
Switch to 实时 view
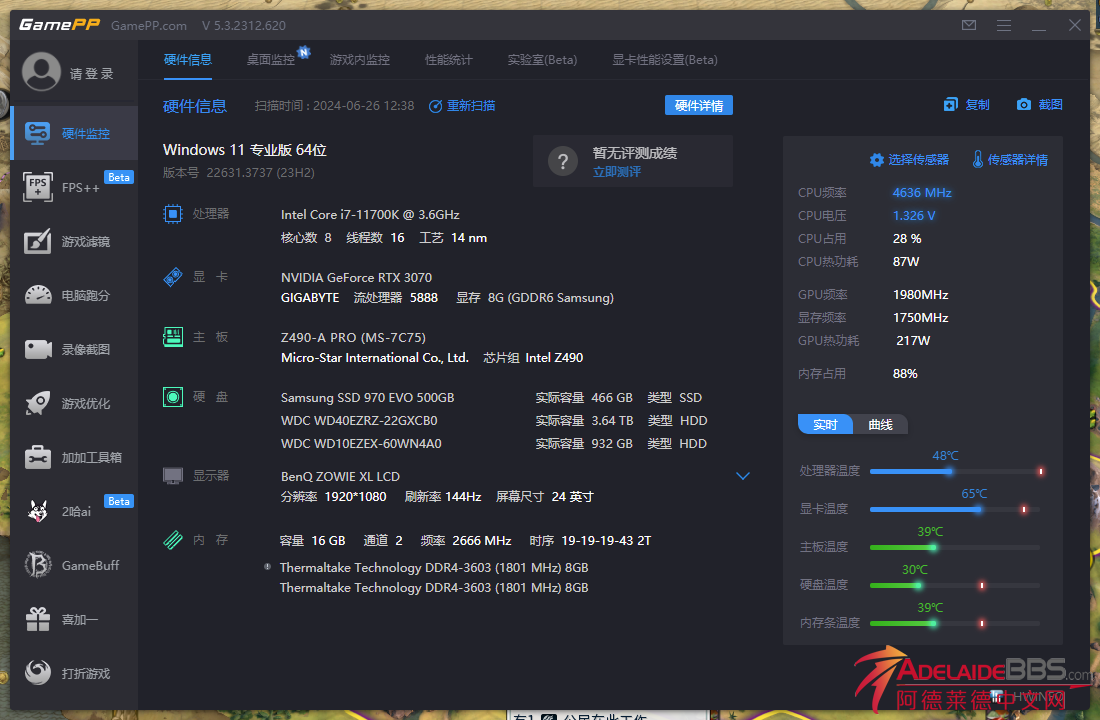[825, 425]
